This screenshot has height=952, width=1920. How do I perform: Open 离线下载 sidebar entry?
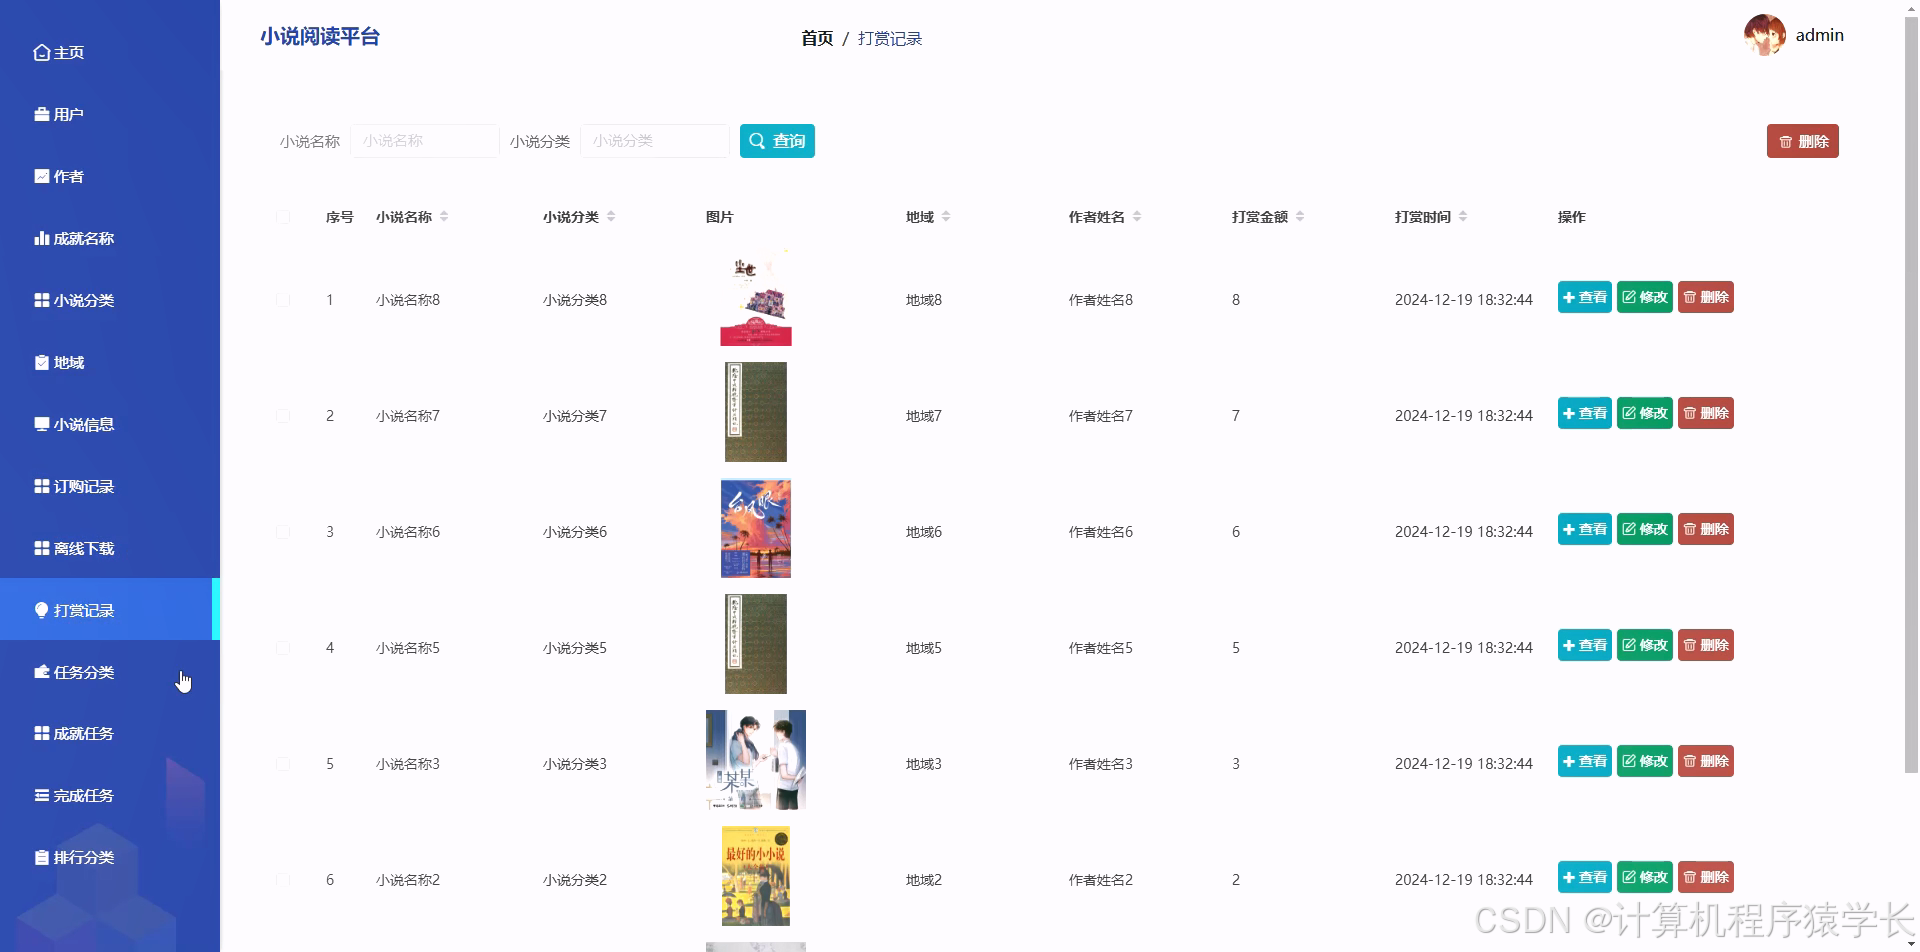click(110, 548)
